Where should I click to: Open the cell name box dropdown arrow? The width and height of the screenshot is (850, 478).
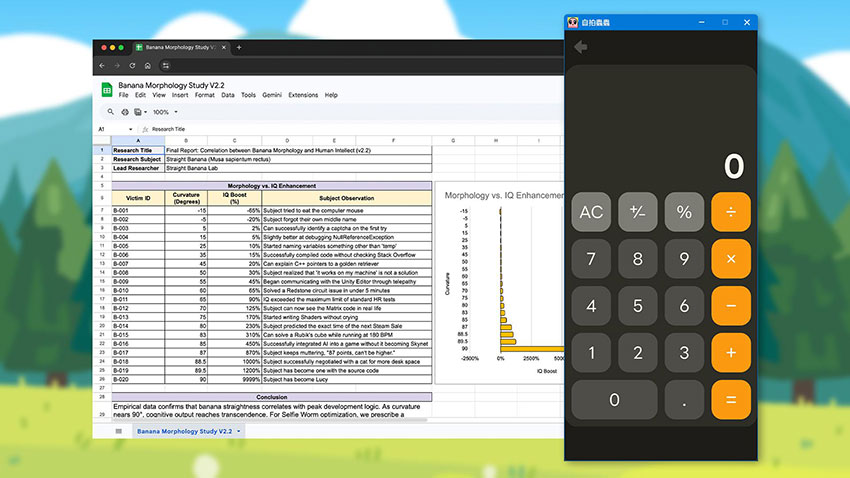131,129
